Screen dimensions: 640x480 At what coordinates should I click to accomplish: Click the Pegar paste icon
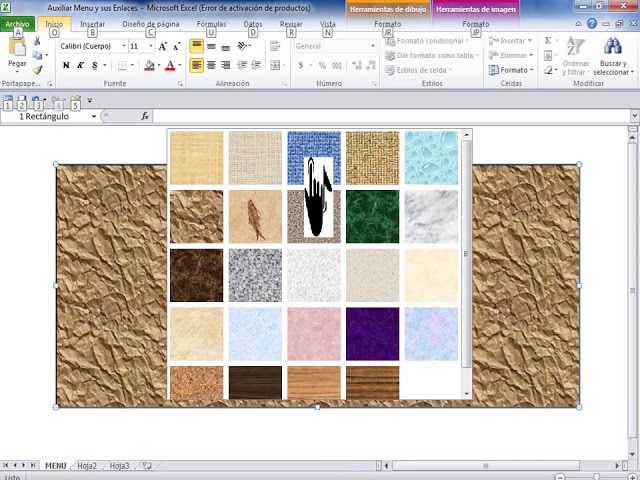(x=17, y=46)
